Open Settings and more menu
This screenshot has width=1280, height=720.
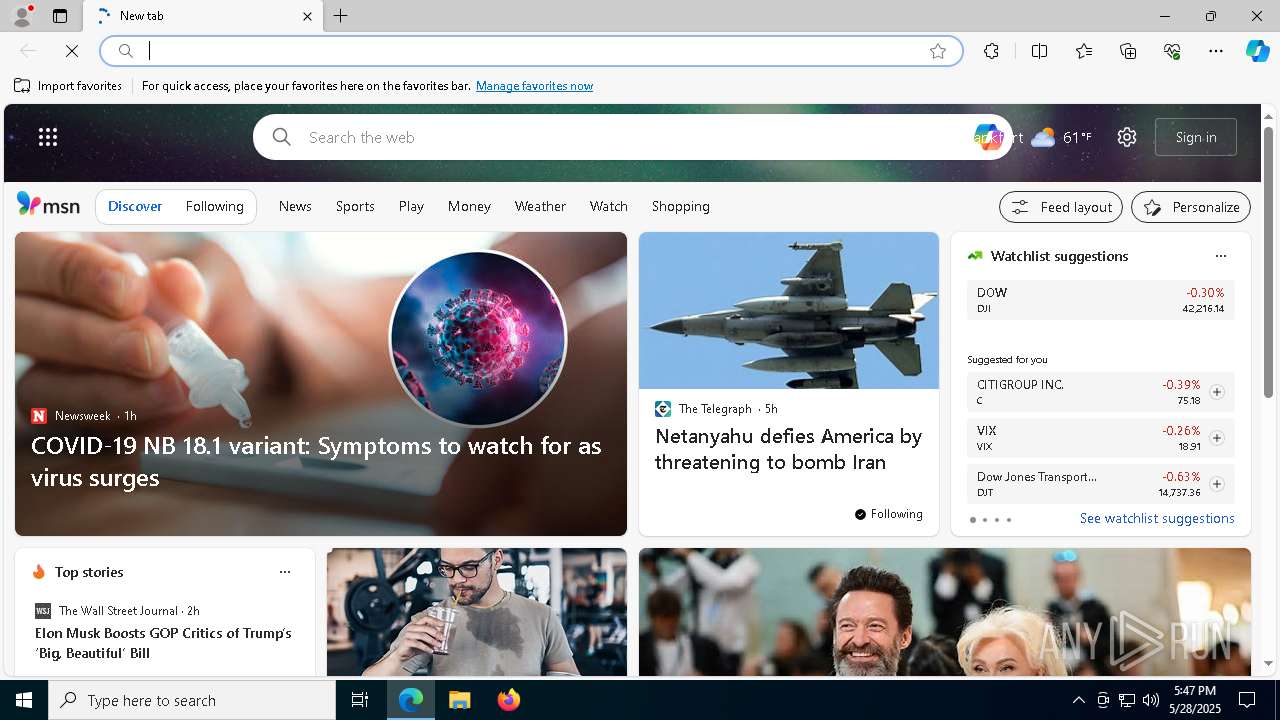tap(1216, 51)
